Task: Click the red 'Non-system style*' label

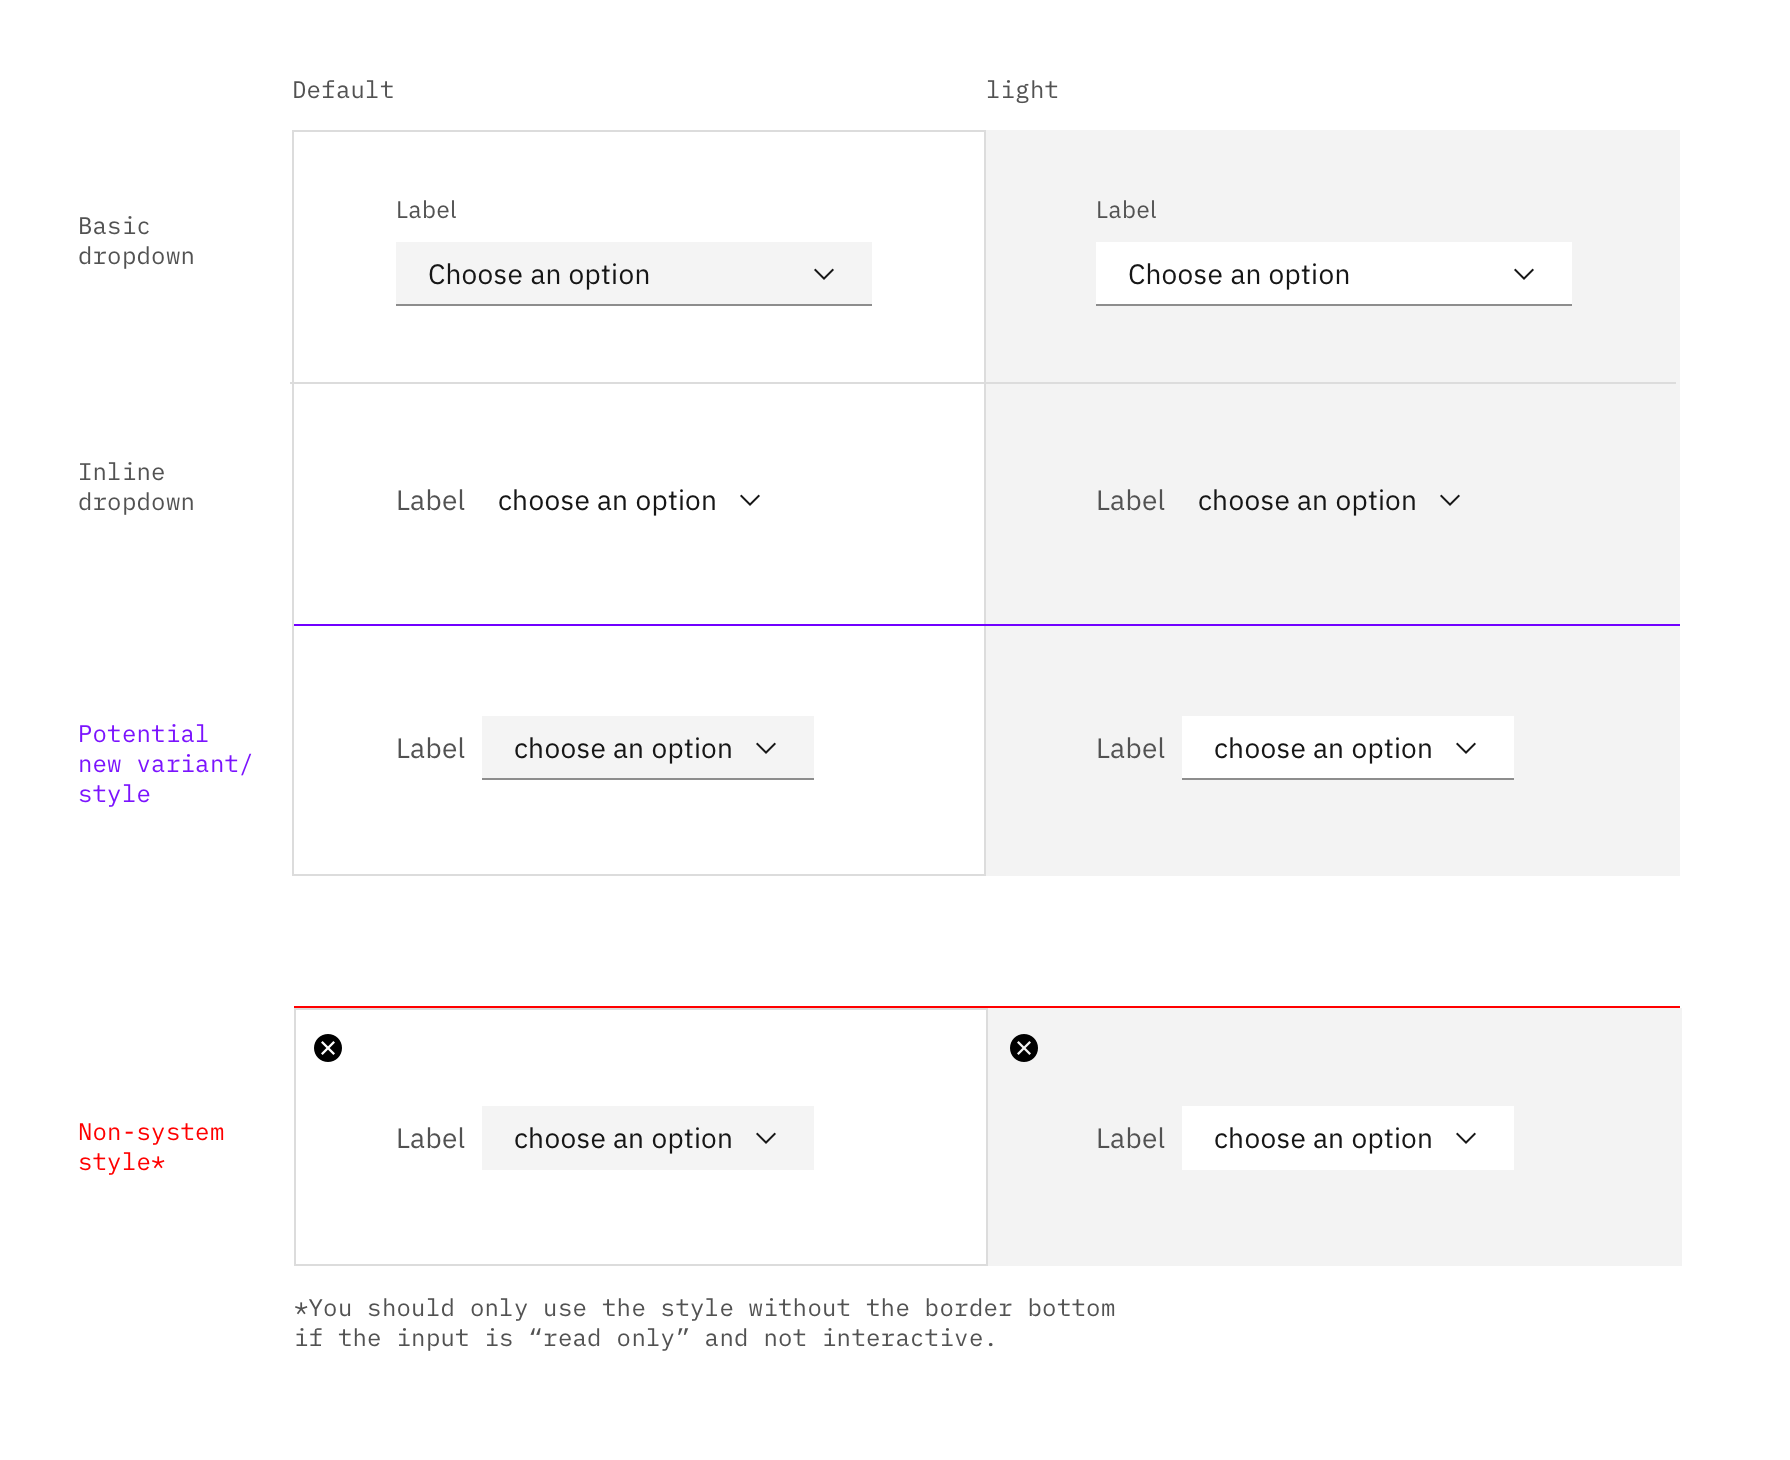Action: click(x=151, y=1148)
